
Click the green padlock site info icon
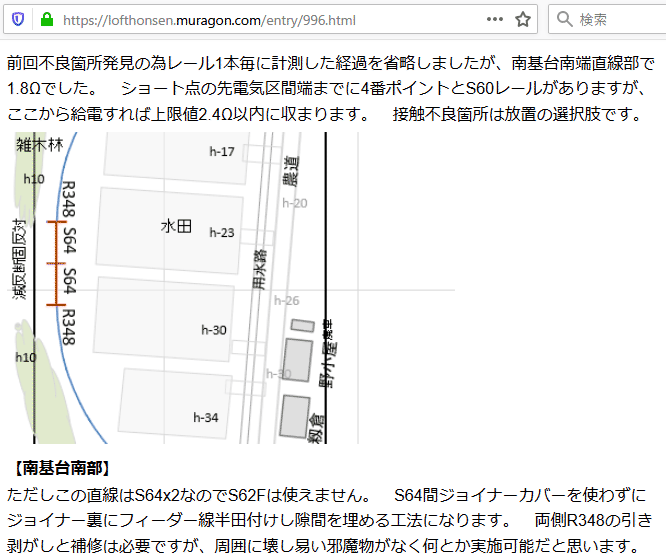(x=46, y=20)
